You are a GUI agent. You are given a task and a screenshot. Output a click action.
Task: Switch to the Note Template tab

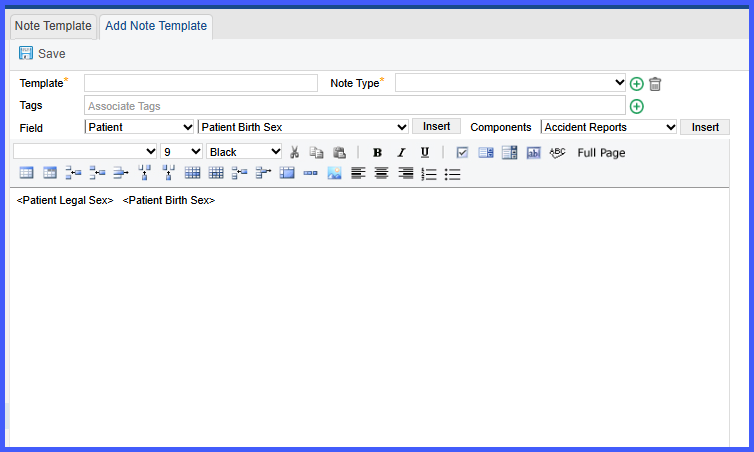click(x=53, y=25)
